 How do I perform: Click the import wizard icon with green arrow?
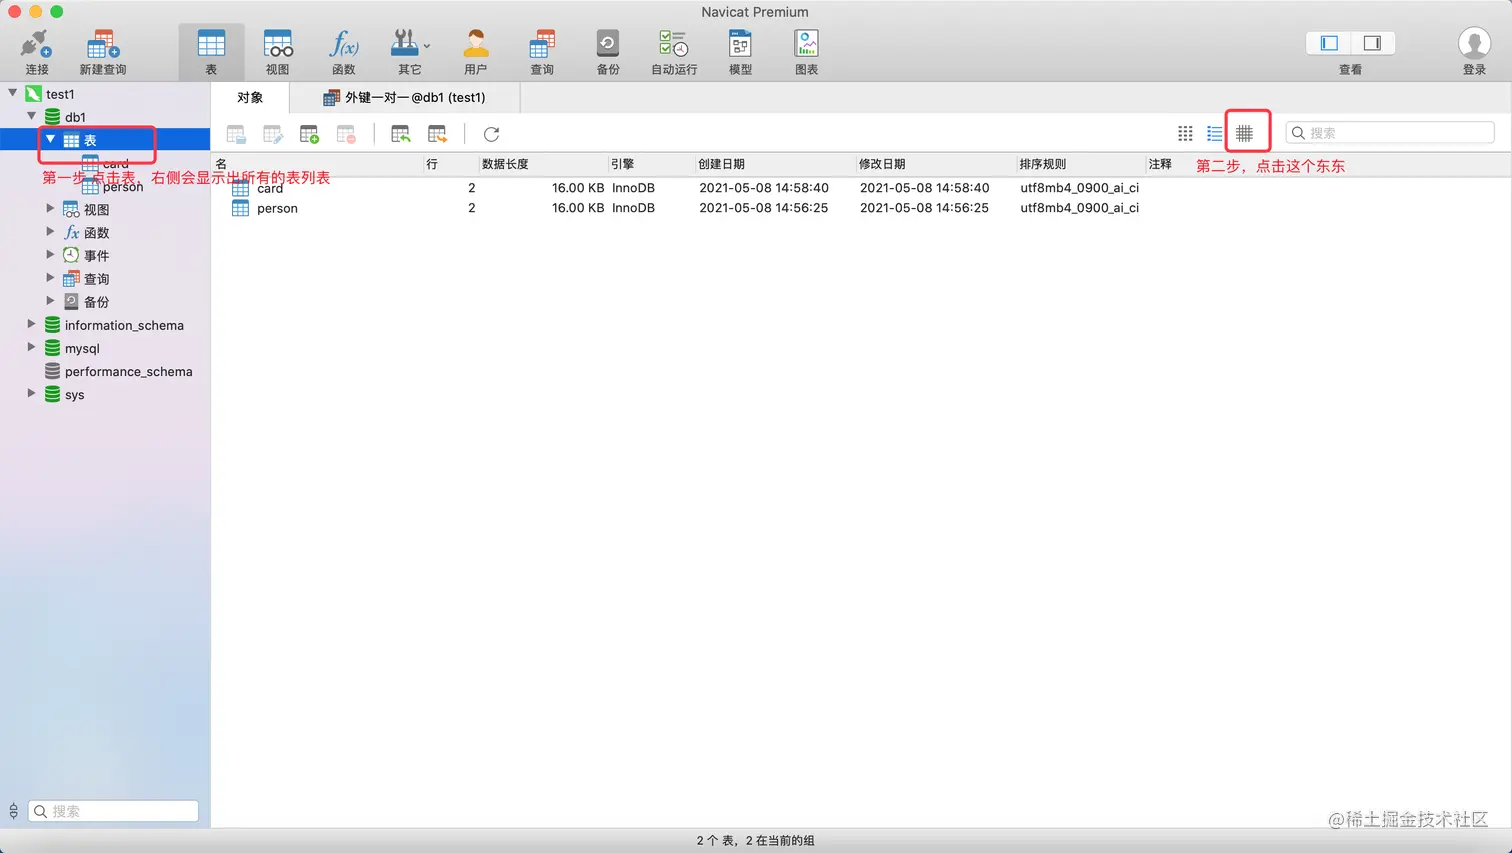click(401, 134)
